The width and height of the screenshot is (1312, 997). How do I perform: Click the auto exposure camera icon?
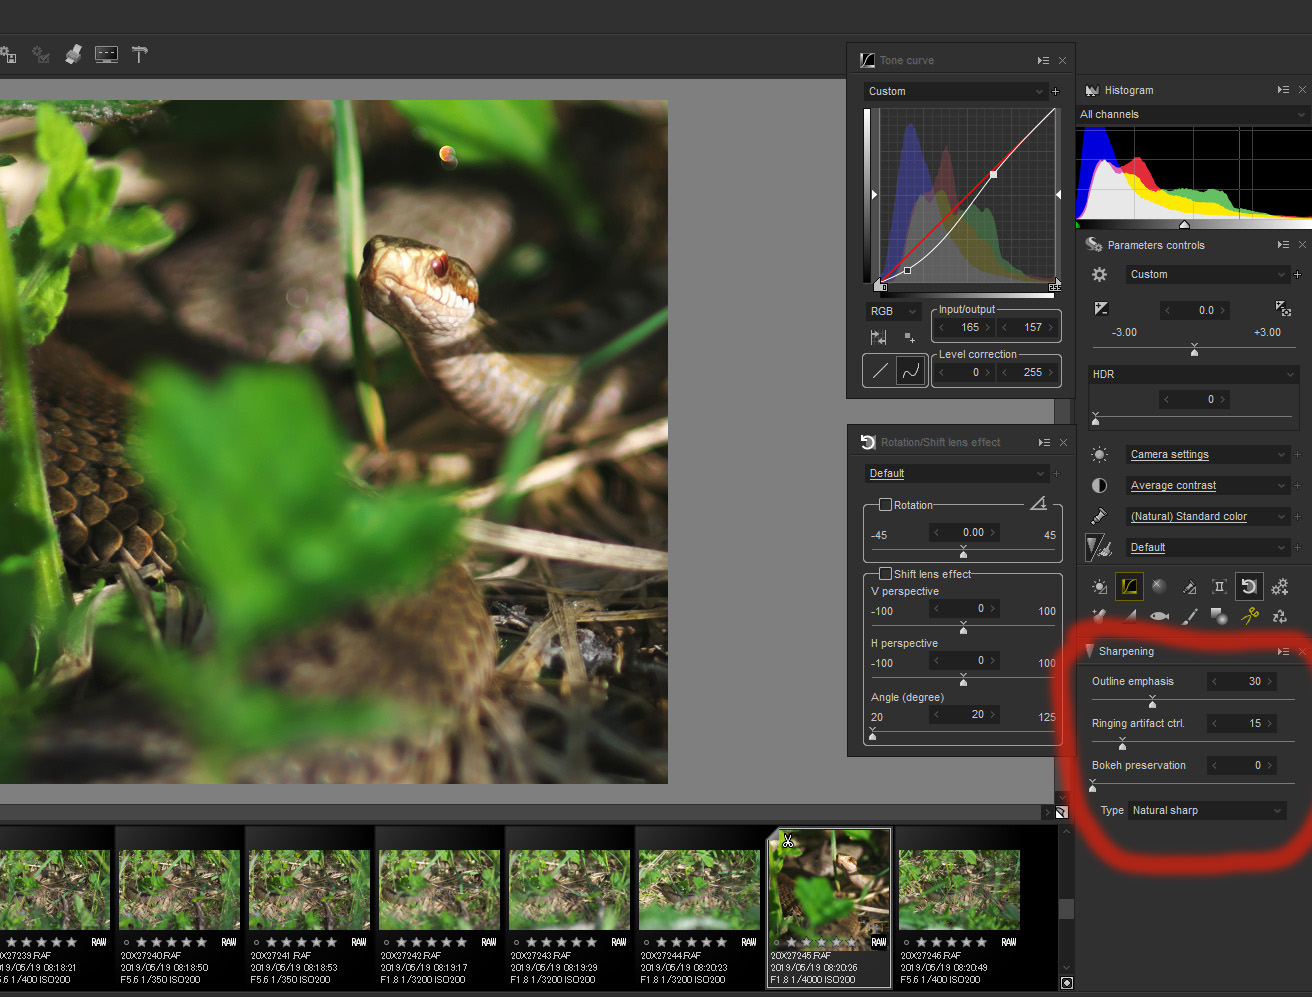[1284, 309]
